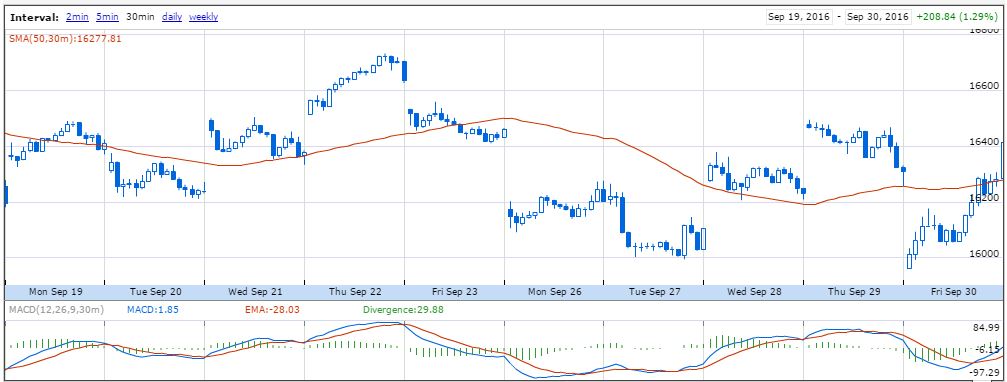Click the Wed Sep 28 date label
Screen dimensions: 1007x382
[x=755, y=291]
